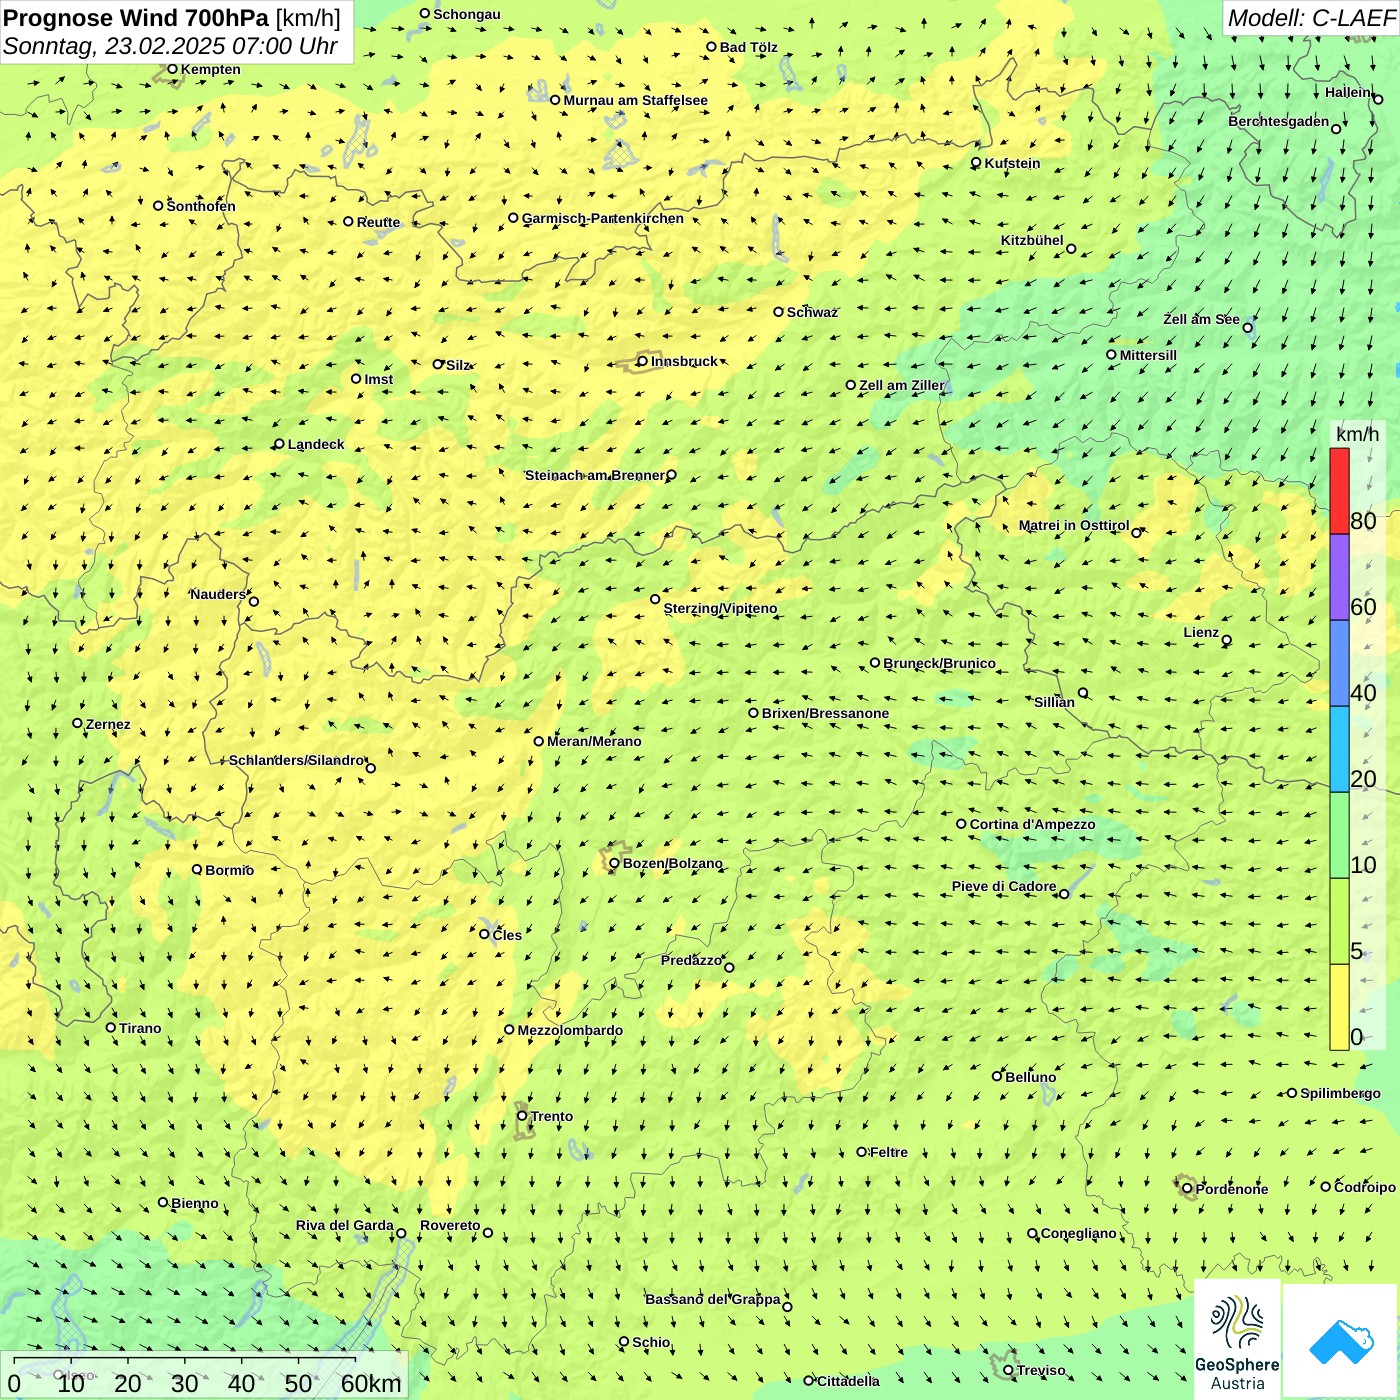The image size is (1400, 1400).
Task: Click the cyan 20 km/h legend color
Action: point(1339,749)
